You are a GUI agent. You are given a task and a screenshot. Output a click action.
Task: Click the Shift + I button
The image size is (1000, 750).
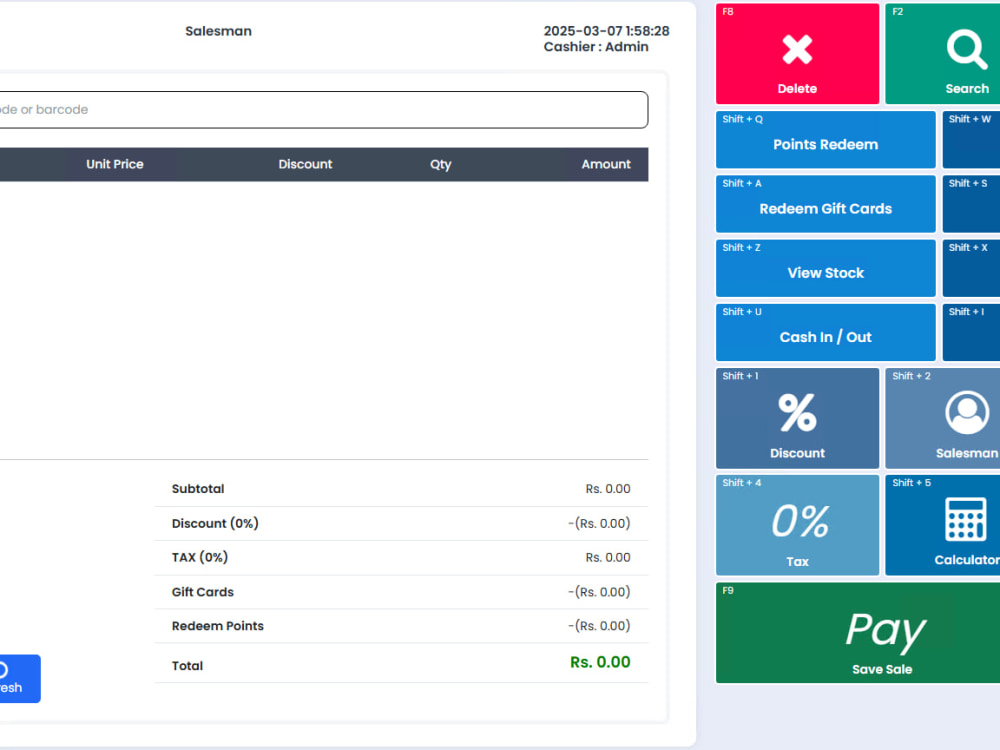point(971,332)
